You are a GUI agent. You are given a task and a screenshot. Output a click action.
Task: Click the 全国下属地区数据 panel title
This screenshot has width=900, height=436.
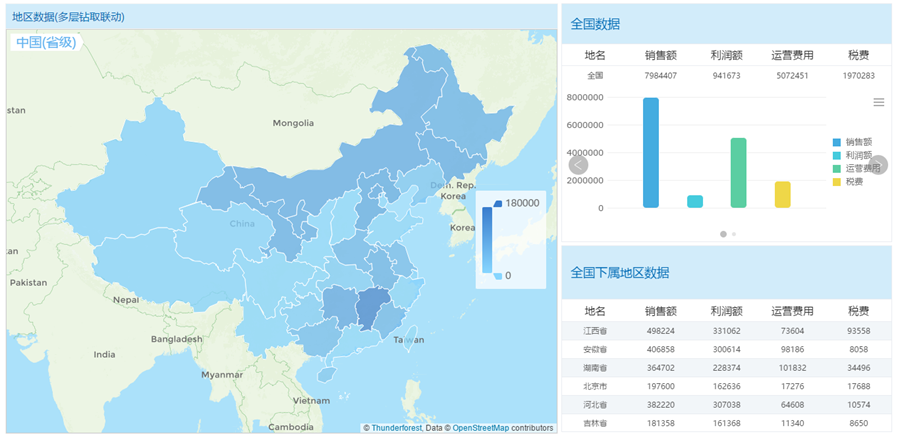(619, 272)
